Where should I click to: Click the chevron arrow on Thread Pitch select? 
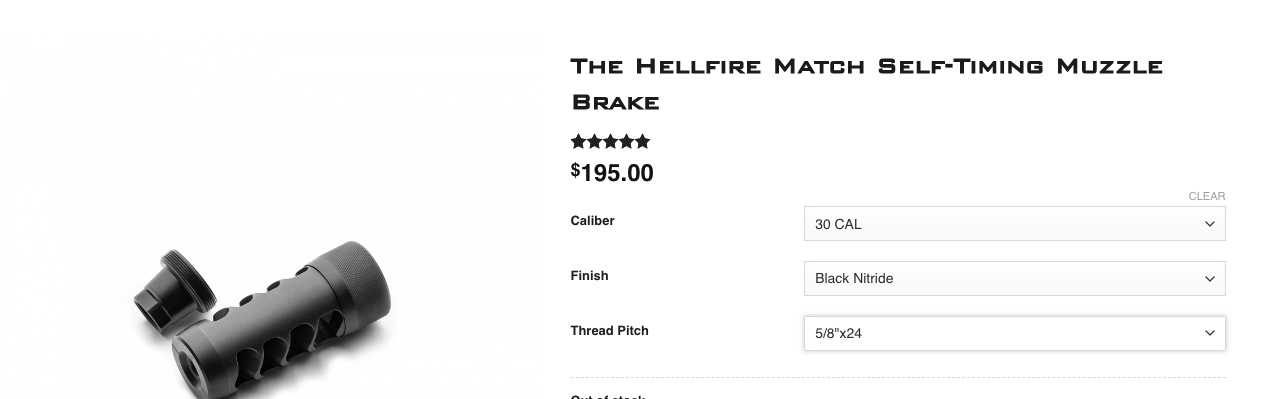click(x=1209, y=333)
